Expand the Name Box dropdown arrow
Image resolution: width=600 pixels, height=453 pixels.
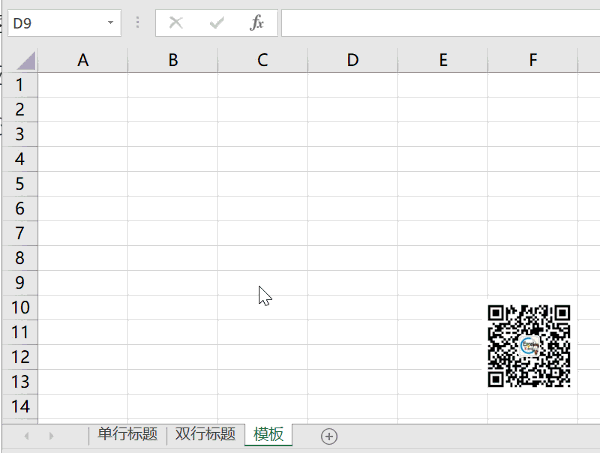pos(110,23)
